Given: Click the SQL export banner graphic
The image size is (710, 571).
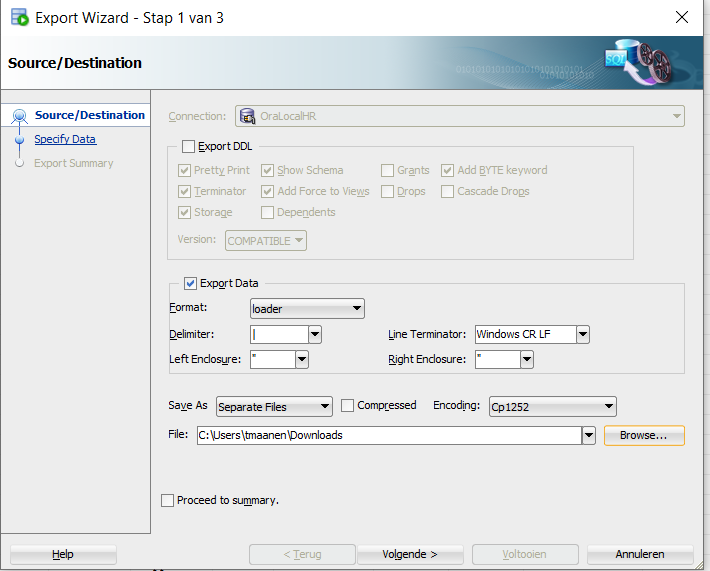Looking at the screenshot, I should pos(640,62).
